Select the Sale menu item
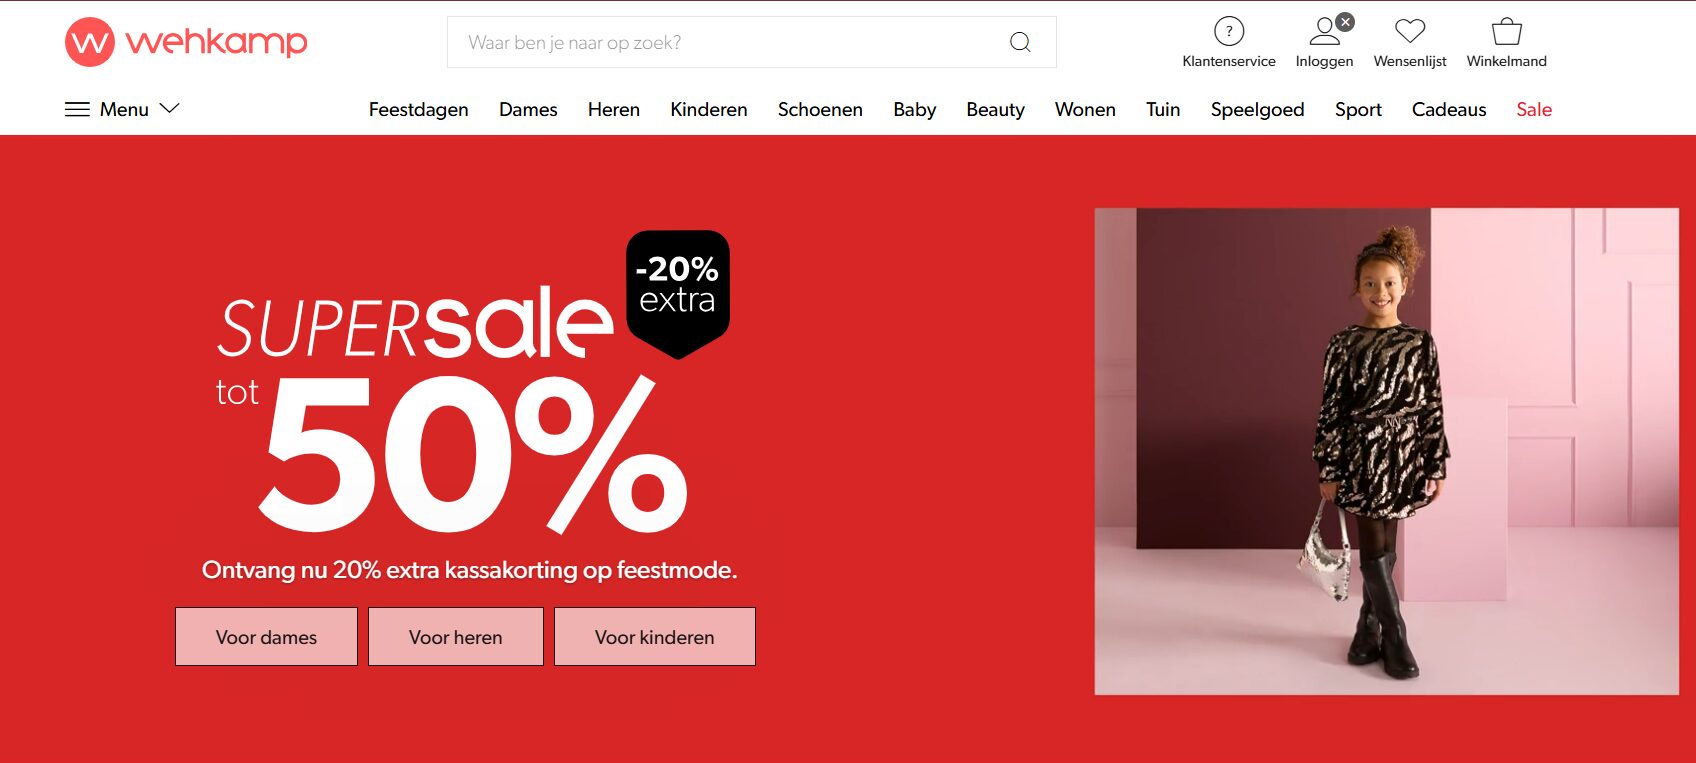 1534,109
